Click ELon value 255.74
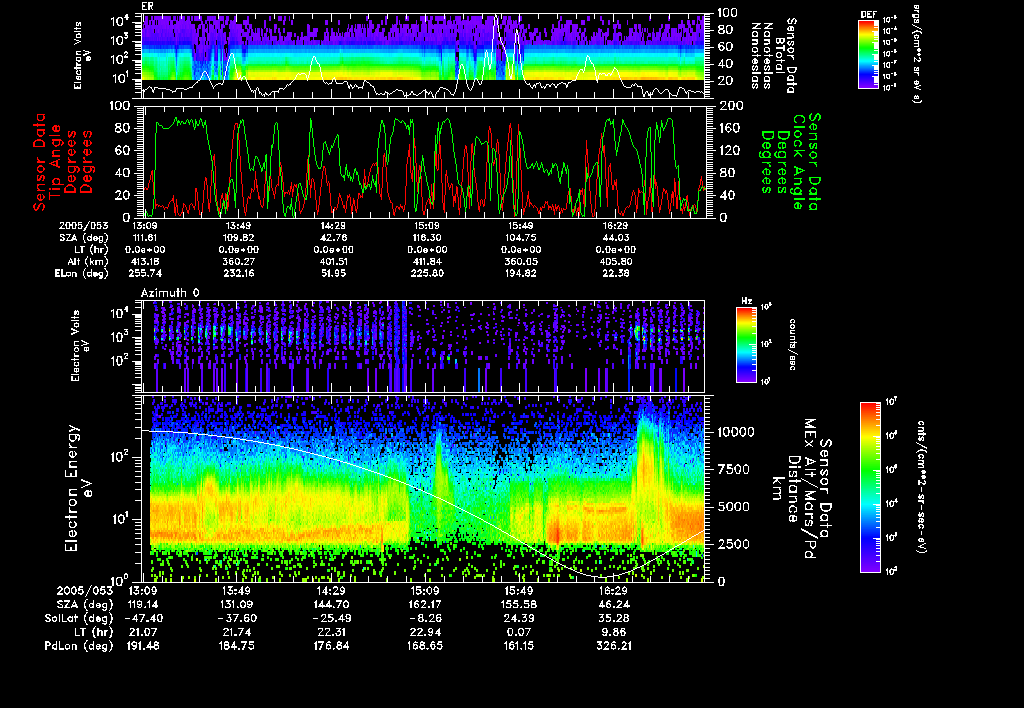 146,274
